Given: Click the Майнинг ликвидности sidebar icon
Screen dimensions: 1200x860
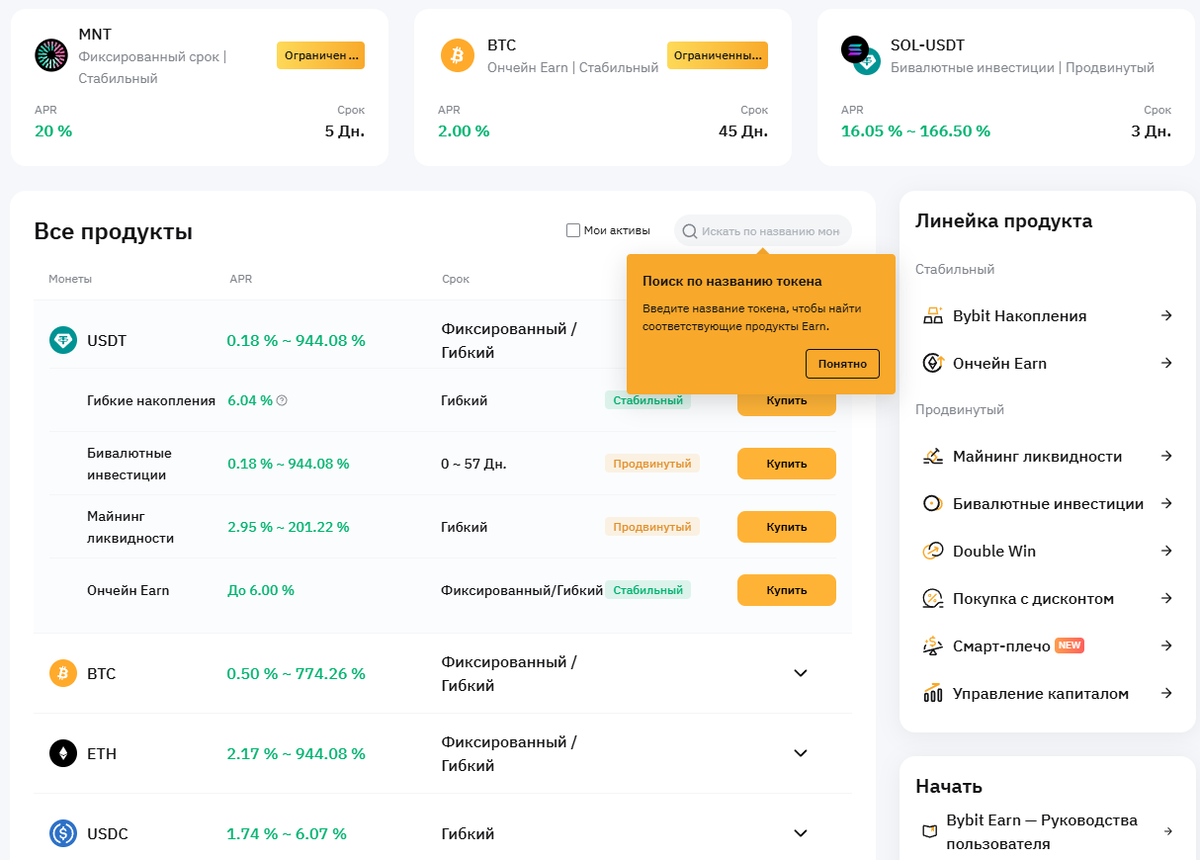Looking at the screenshot, I should tap(932, 456).
